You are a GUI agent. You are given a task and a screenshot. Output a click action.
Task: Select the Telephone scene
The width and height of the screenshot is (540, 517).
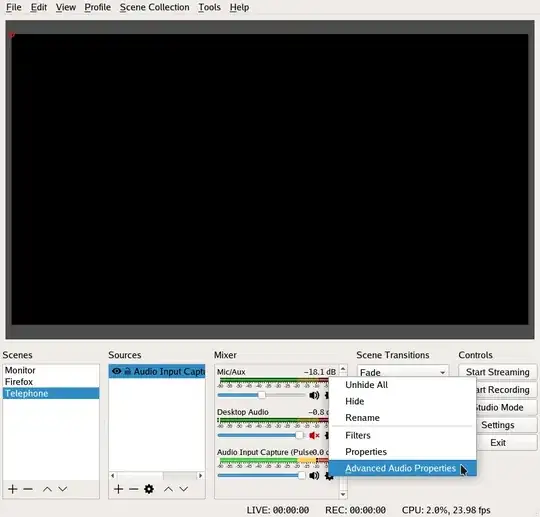pyautogui.click(x=51, y=393)
